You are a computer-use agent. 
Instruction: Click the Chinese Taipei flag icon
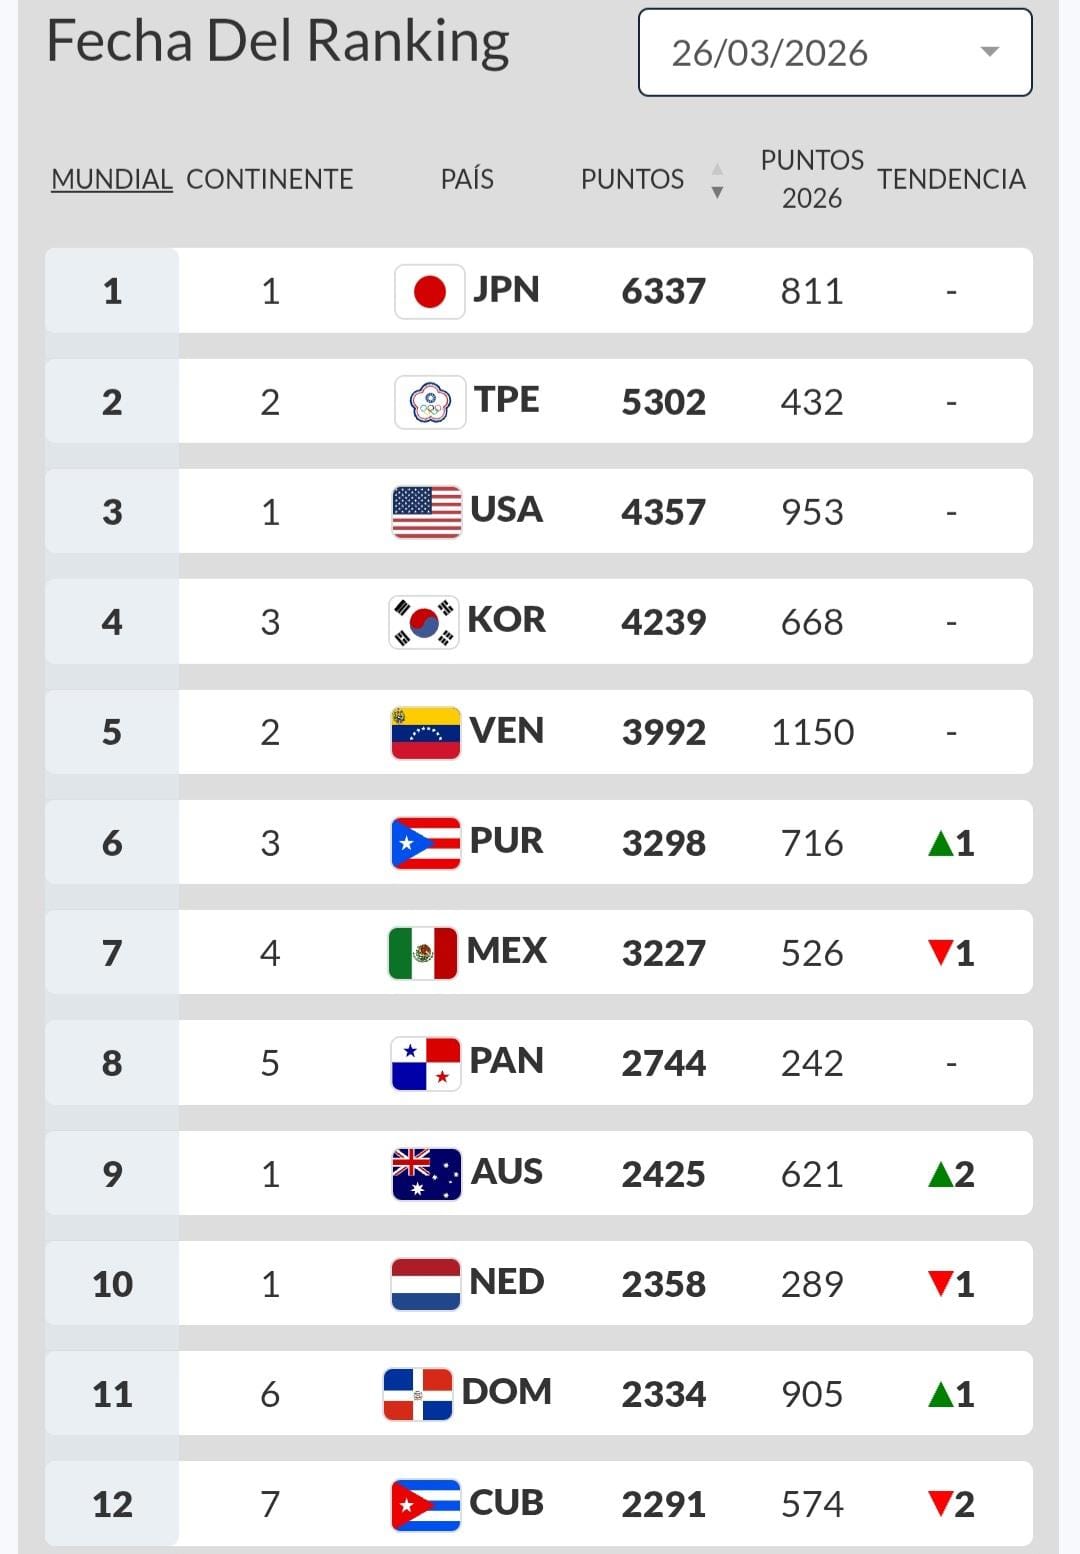click(429, 402)
